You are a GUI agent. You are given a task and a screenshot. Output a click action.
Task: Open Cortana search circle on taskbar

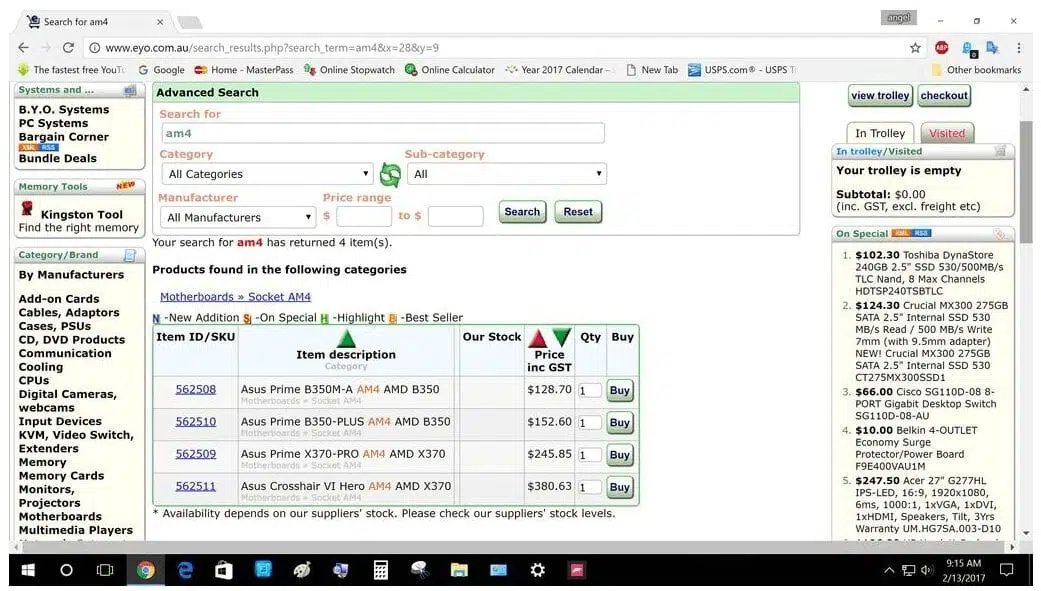click(x=66, y=570)
